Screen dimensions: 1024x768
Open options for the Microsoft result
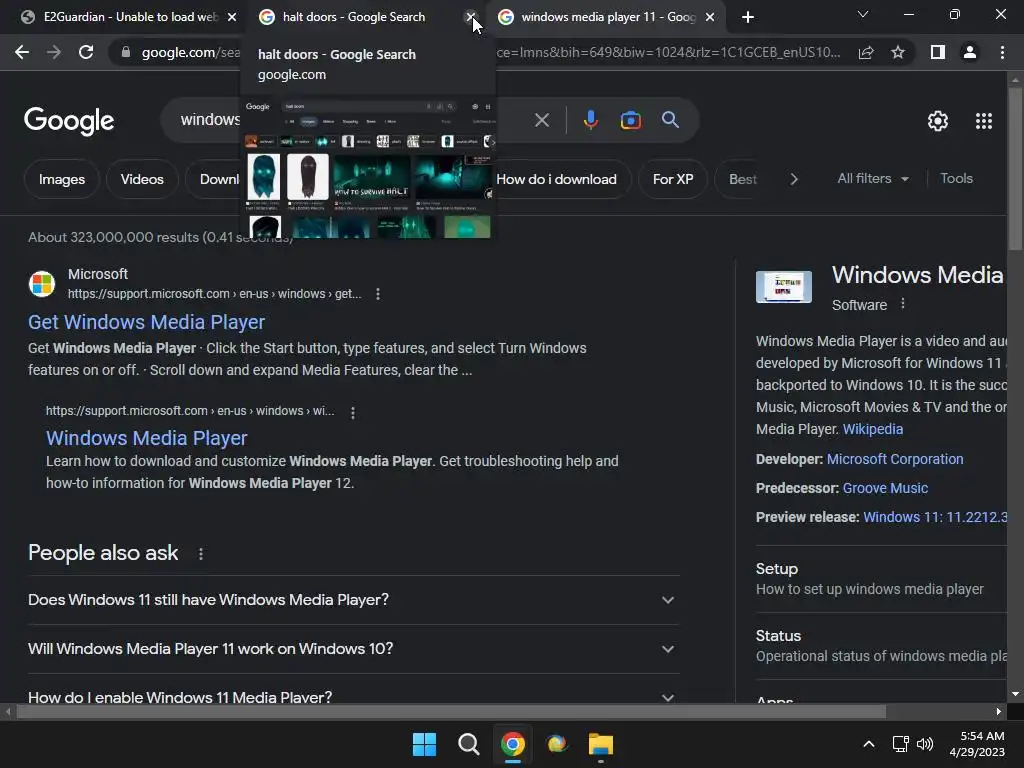click(377, 294)
